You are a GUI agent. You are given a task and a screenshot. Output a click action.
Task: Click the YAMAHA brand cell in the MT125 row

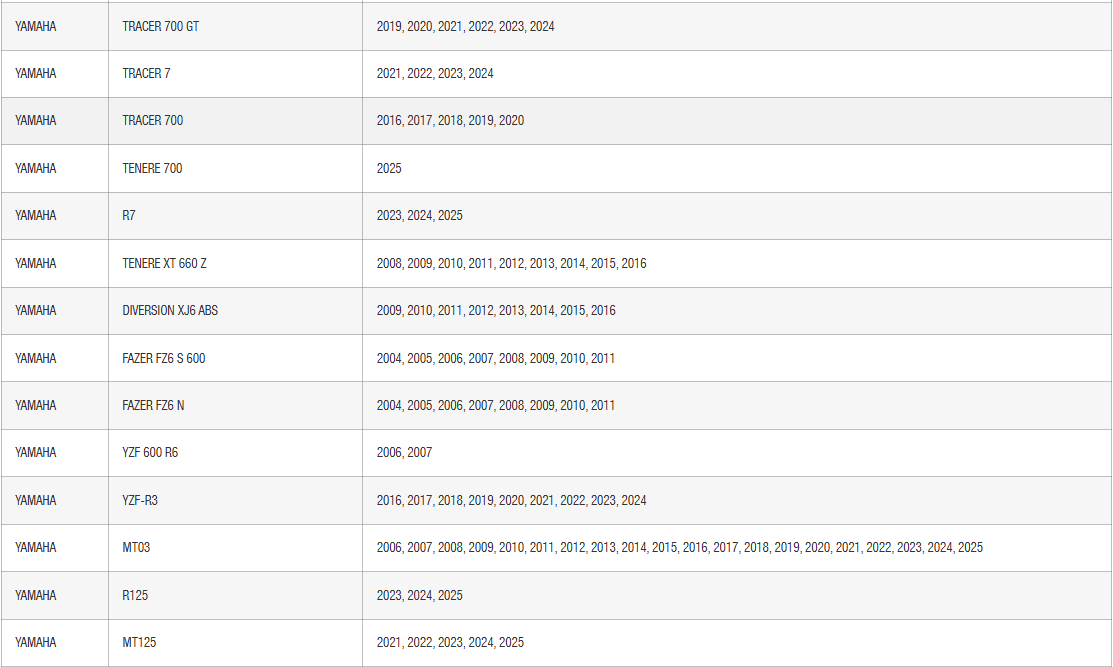point(36,642)
